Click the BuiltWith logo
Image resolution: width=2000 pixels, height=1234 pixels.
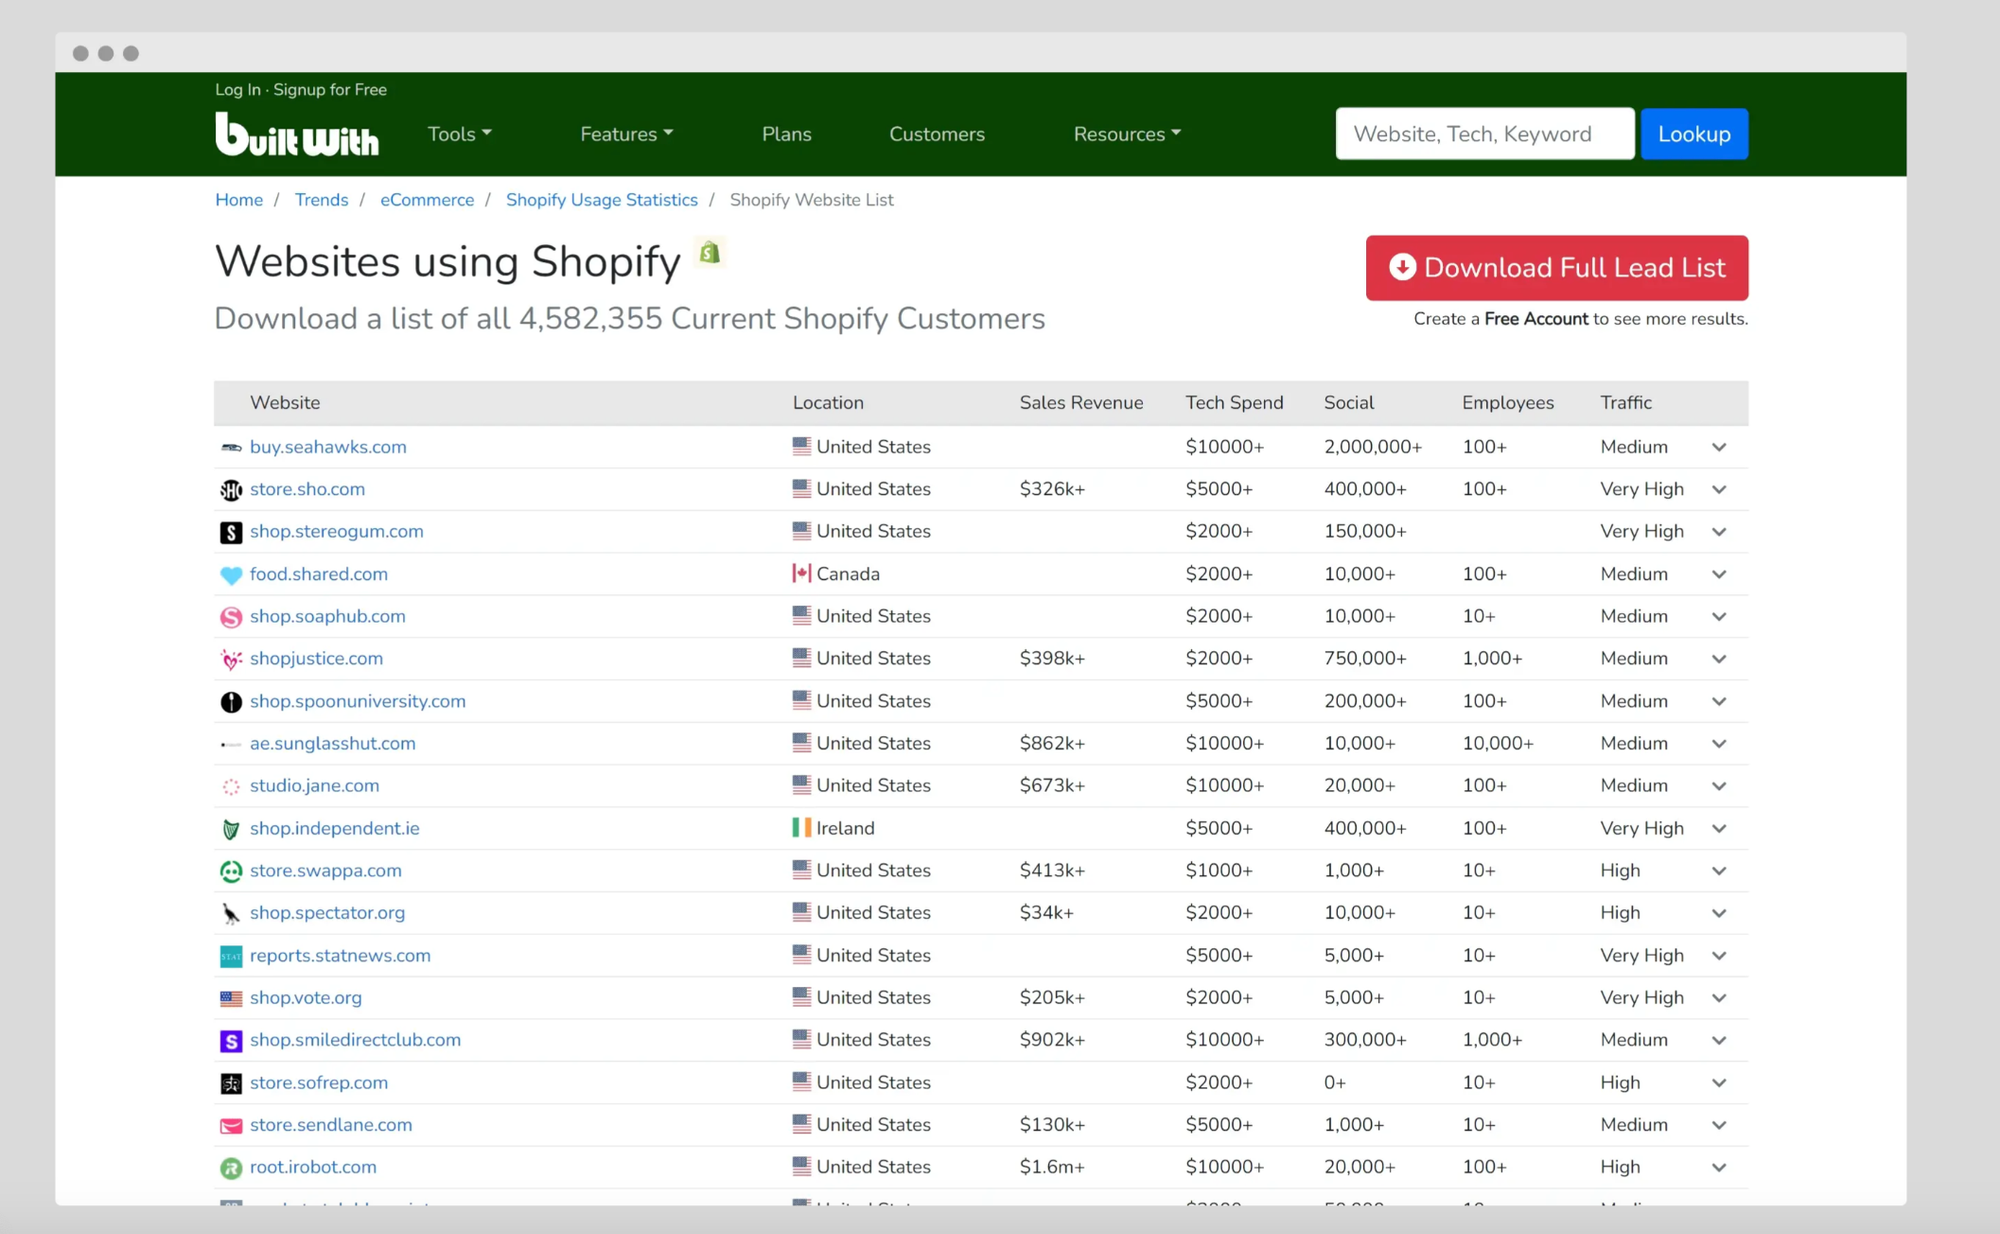click(296, 134)
